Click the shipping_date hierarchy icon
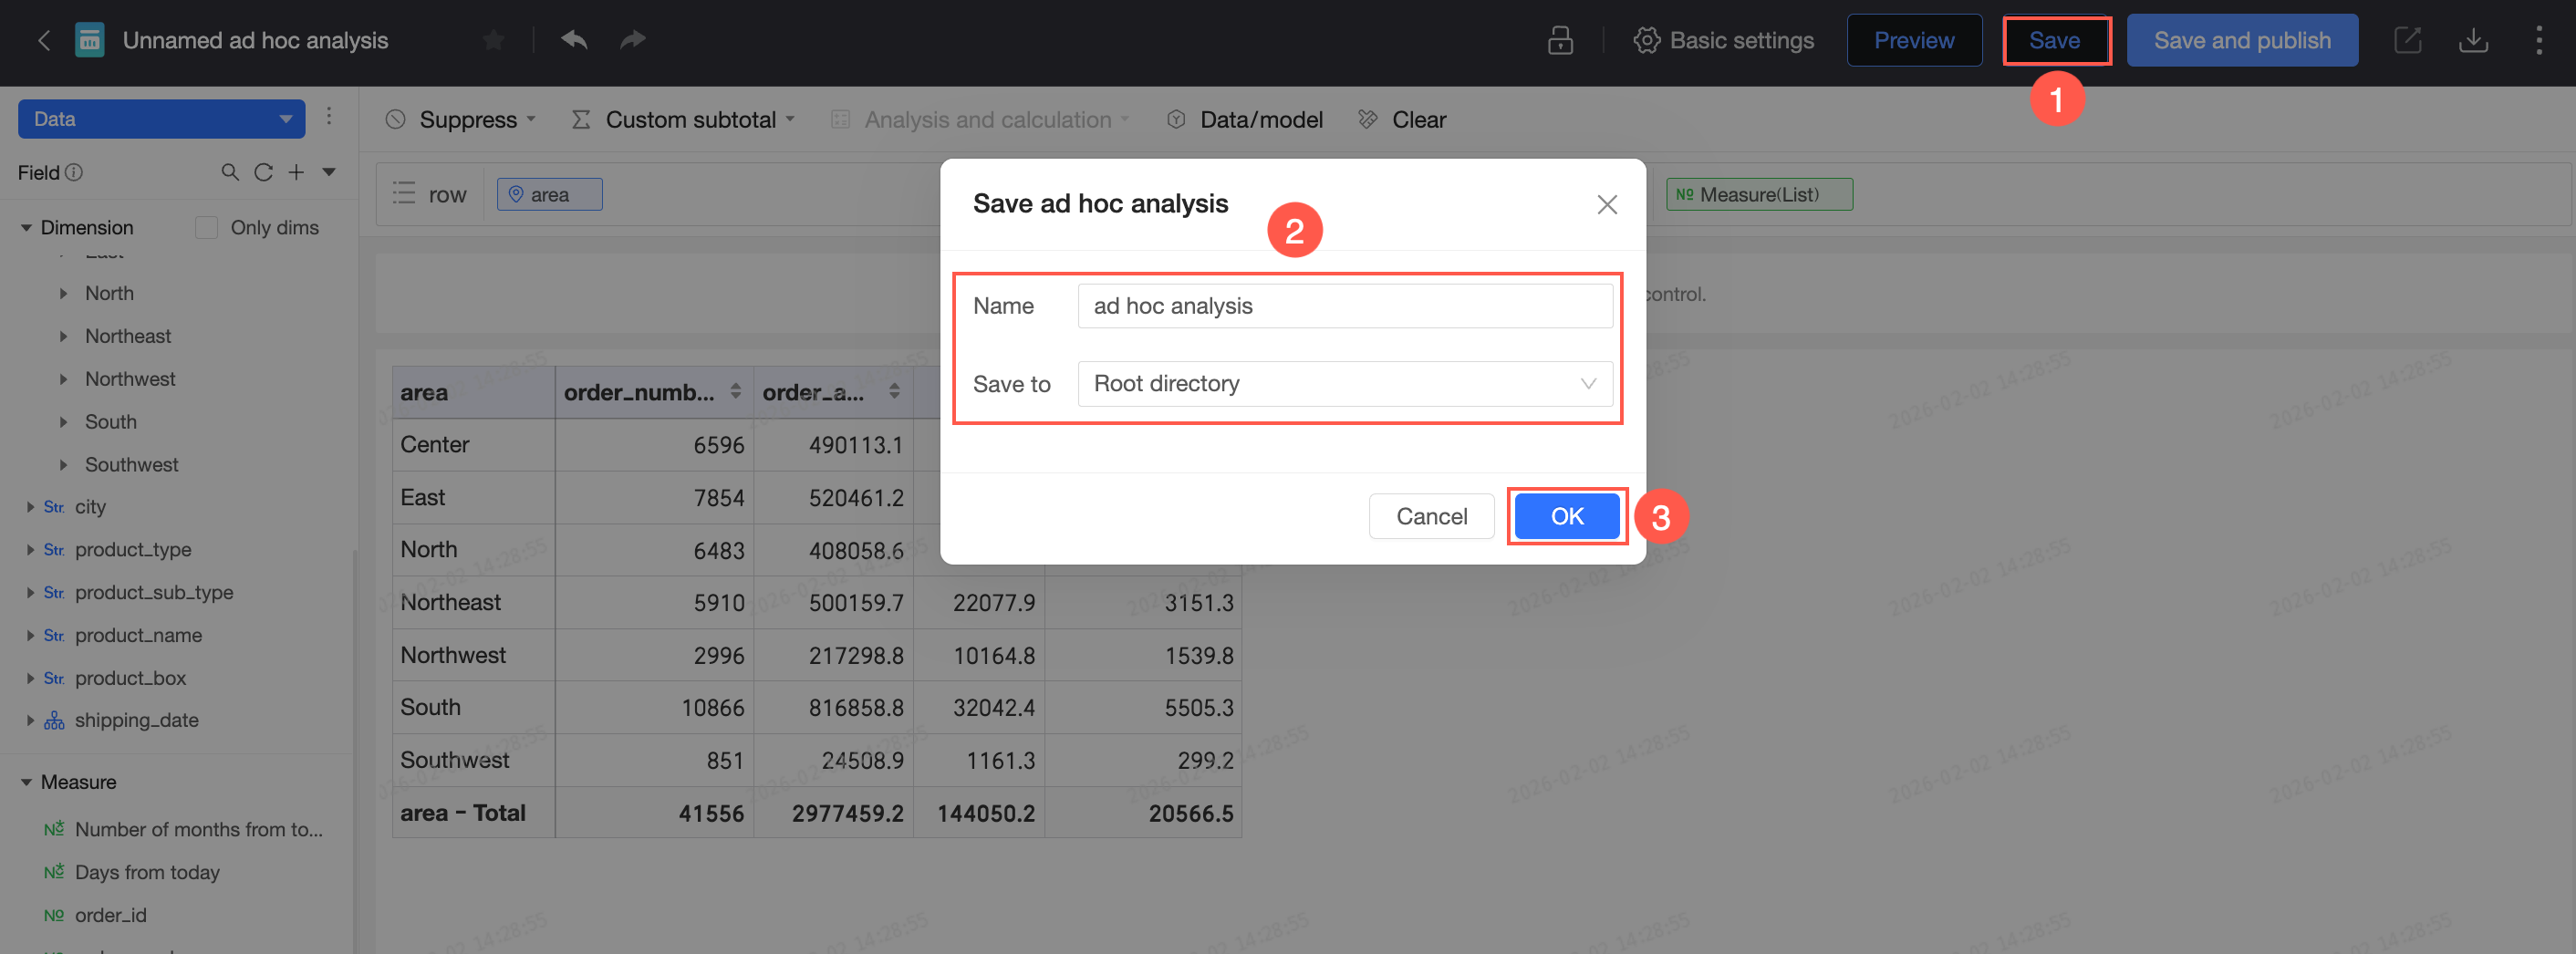Screen dimensions: 2576x954 coord(54,720)
